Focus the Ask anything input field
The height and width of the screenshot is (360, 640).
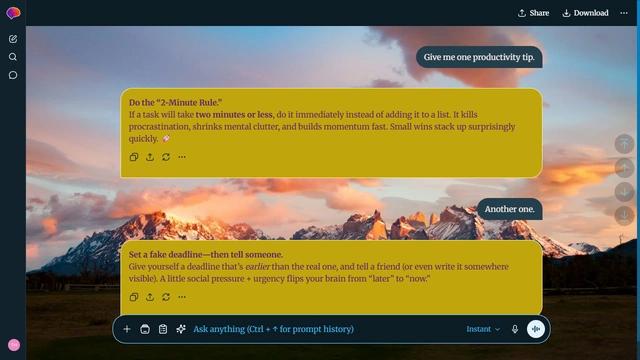pyautogui.click(x=326, y=329)
